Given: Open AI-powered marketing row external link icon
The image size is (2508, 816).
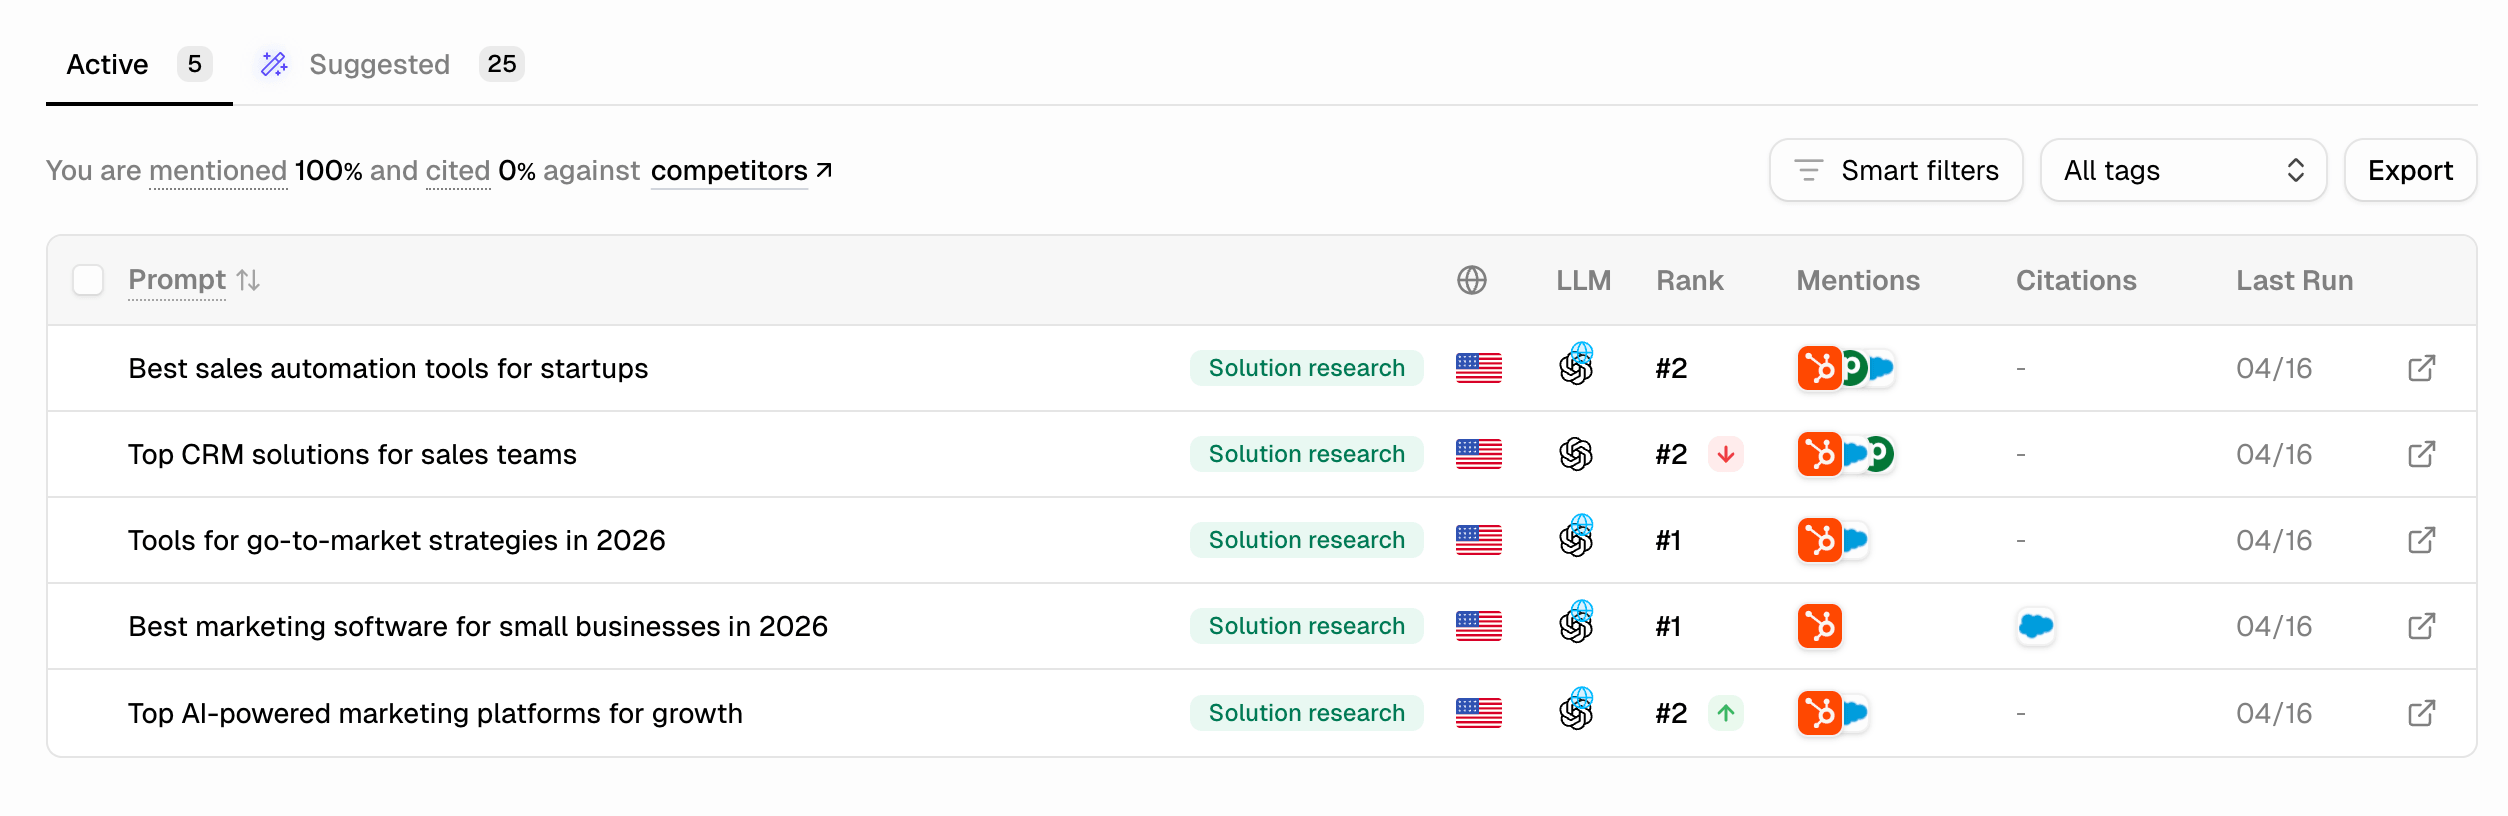Looking at the screenshot, I should pyautogui.click(x=2421, y=713).
